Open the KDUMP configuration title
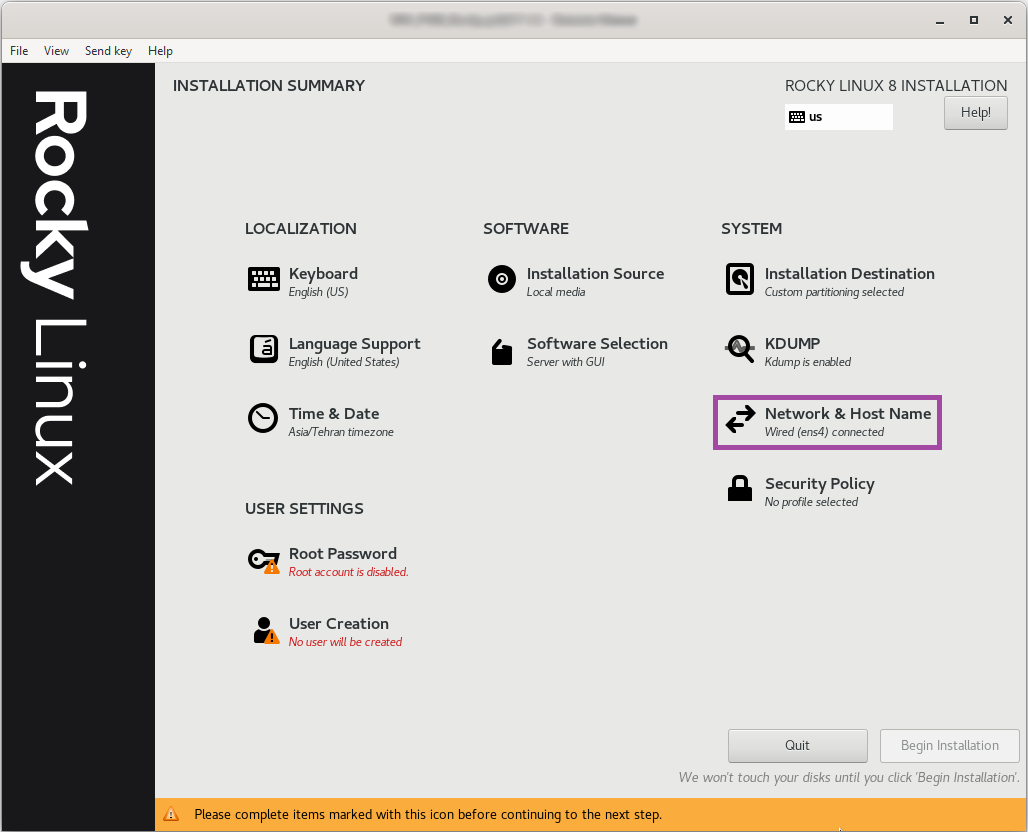Viewport: 1028px width, 832px height. [x=792, y=344]
